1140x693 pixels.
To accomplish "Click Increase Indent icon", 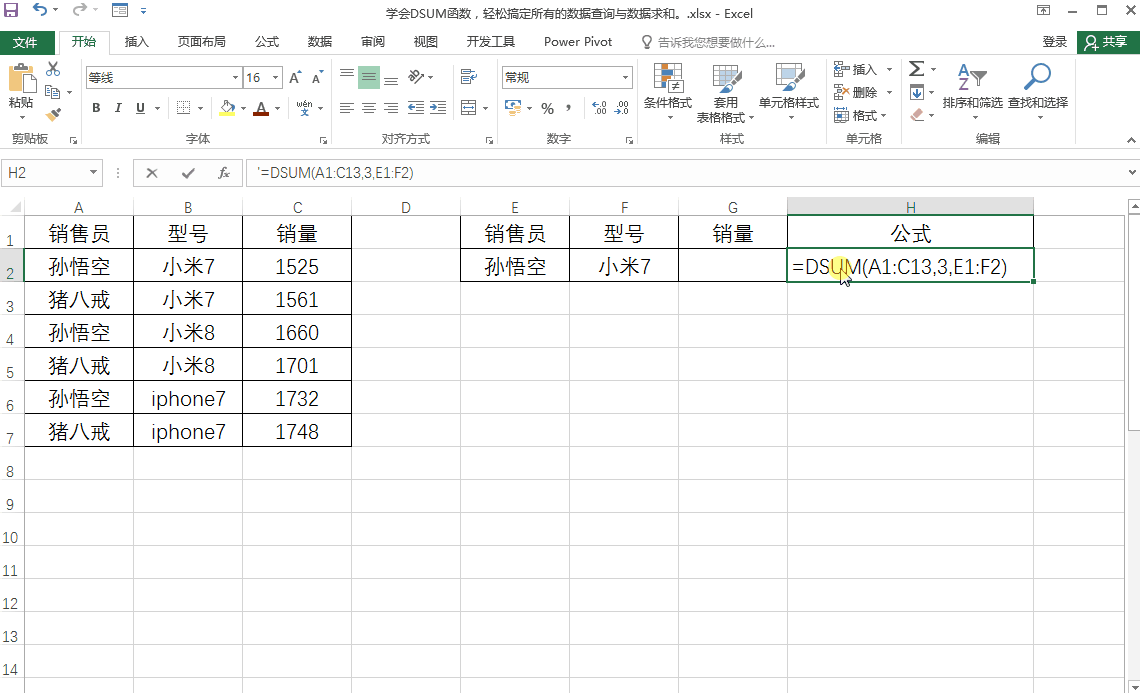I will click(x=438, y=108).
